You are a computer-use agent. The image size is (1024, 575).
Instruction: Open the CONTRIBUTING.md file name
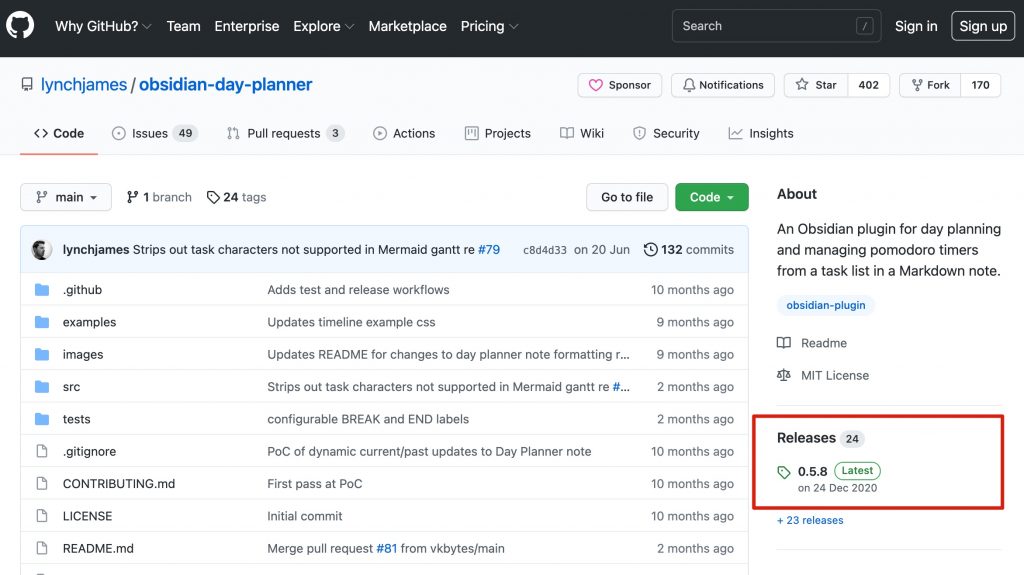click(119, 484)
